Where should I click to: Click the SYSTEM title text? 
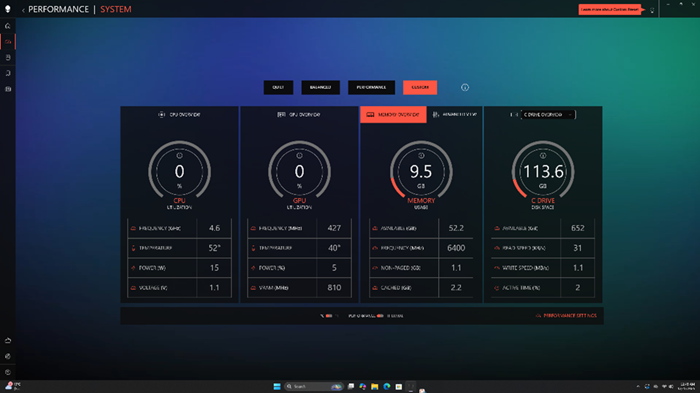point(116,9)
